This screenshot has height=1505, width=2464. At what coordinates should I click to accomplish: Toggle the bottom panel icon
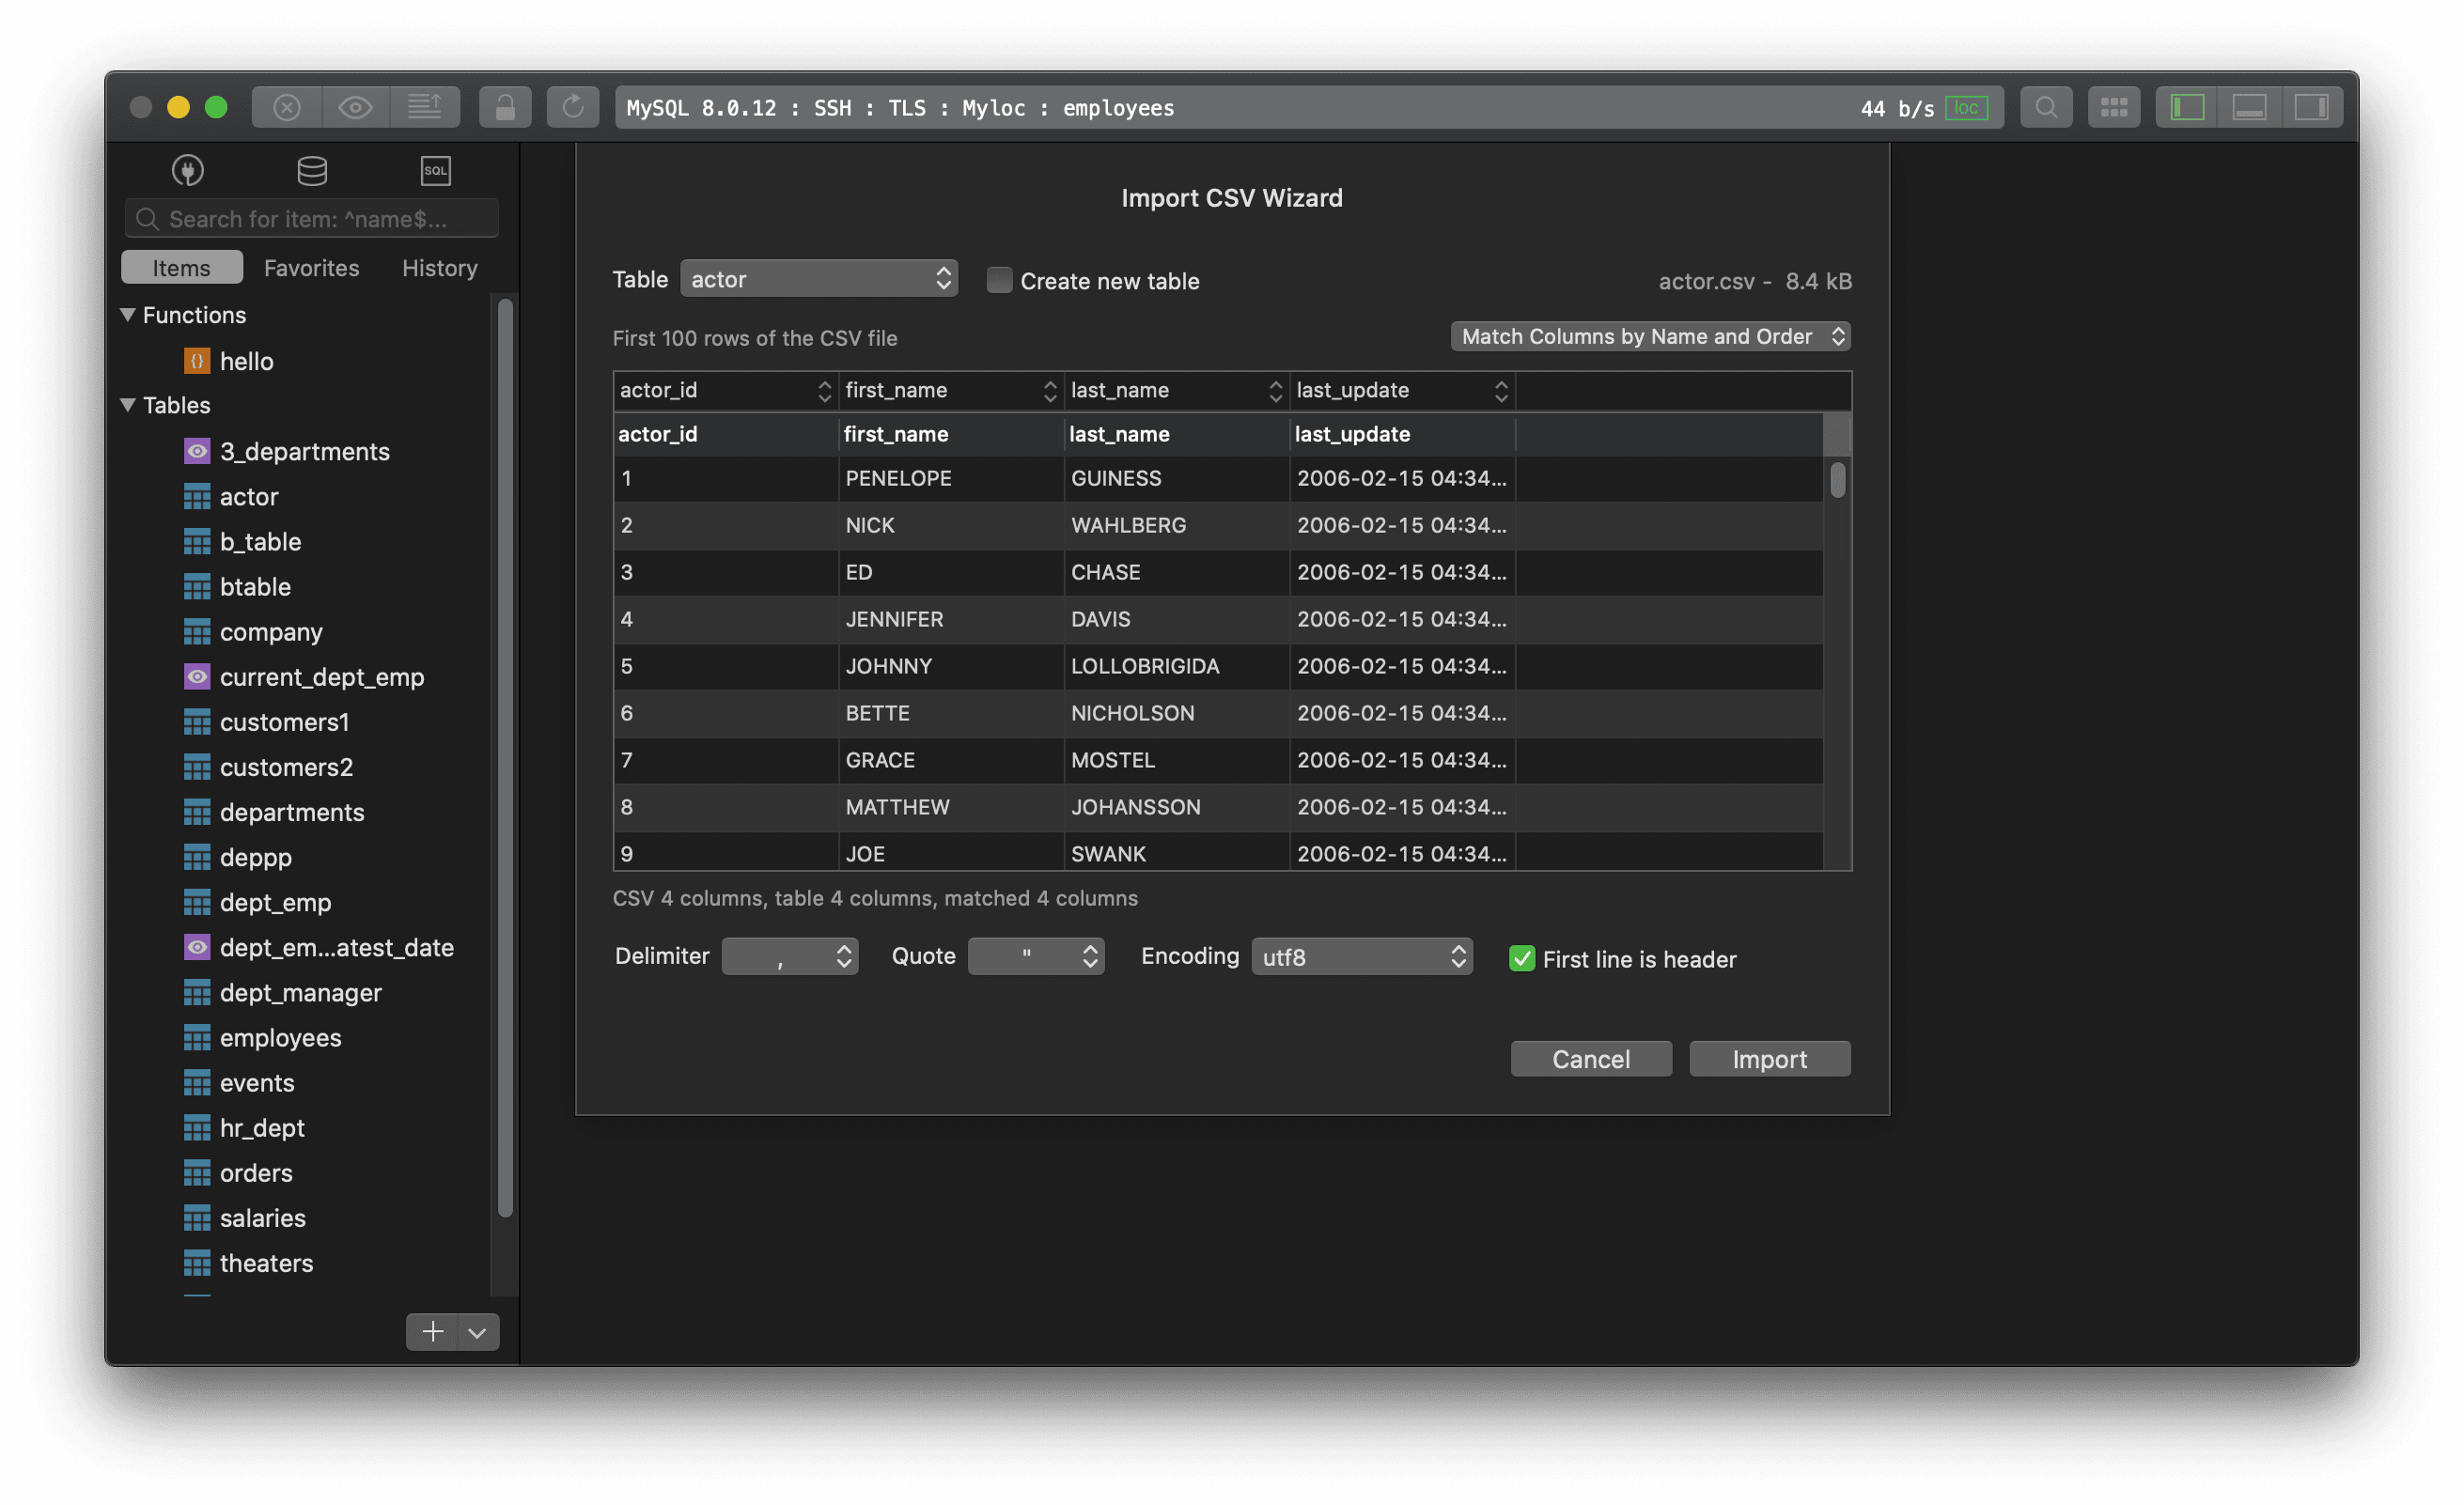coord(2249,107)
